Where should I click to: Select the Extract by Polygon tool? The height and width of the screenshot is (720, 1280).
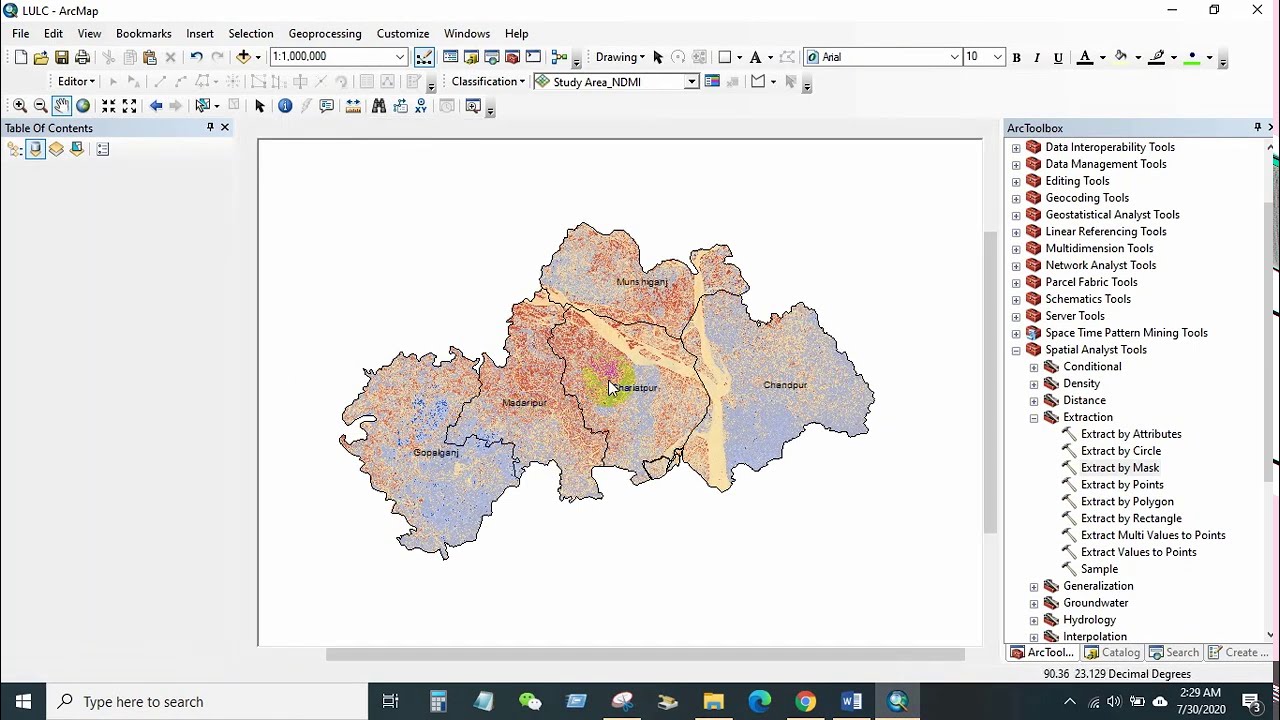tap(1117, 502)
